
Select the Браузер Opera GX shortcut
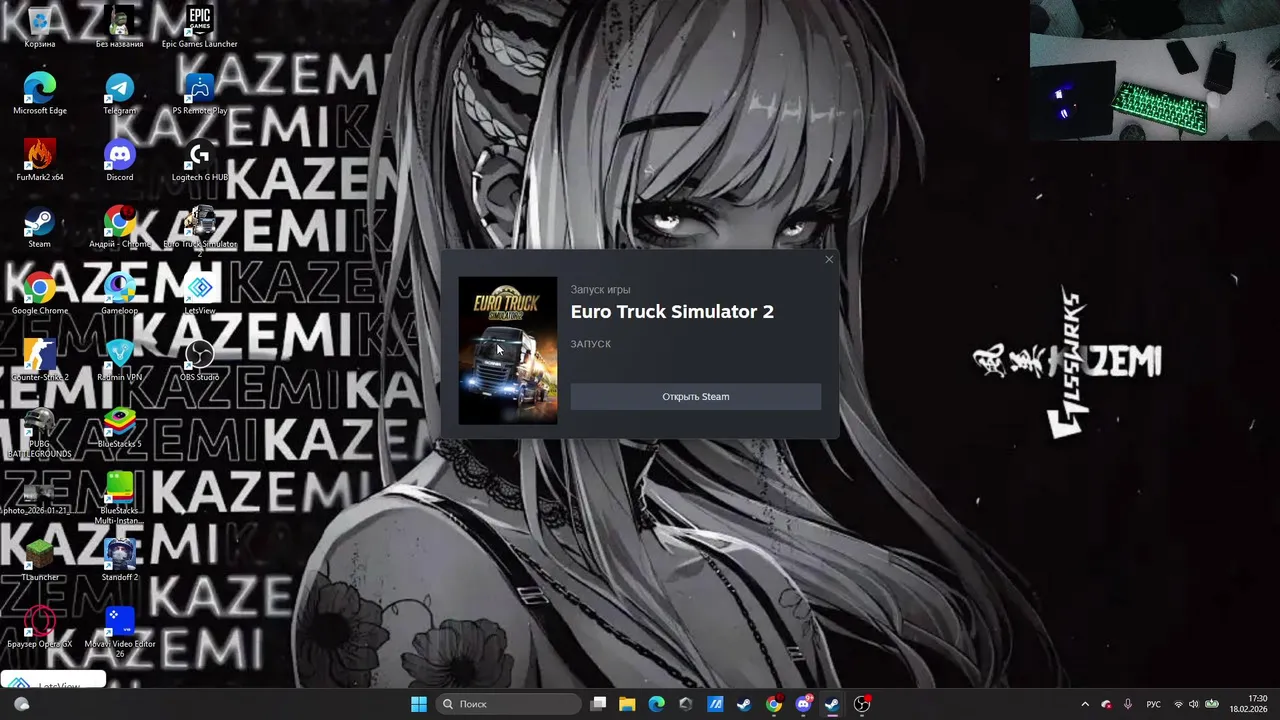(39, 627)
